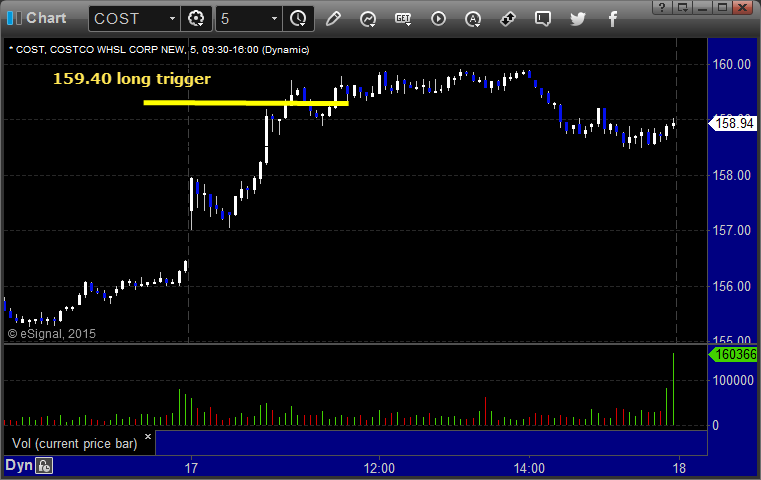
Task: Open the help question mark button
Action: (x=662, y=7)
